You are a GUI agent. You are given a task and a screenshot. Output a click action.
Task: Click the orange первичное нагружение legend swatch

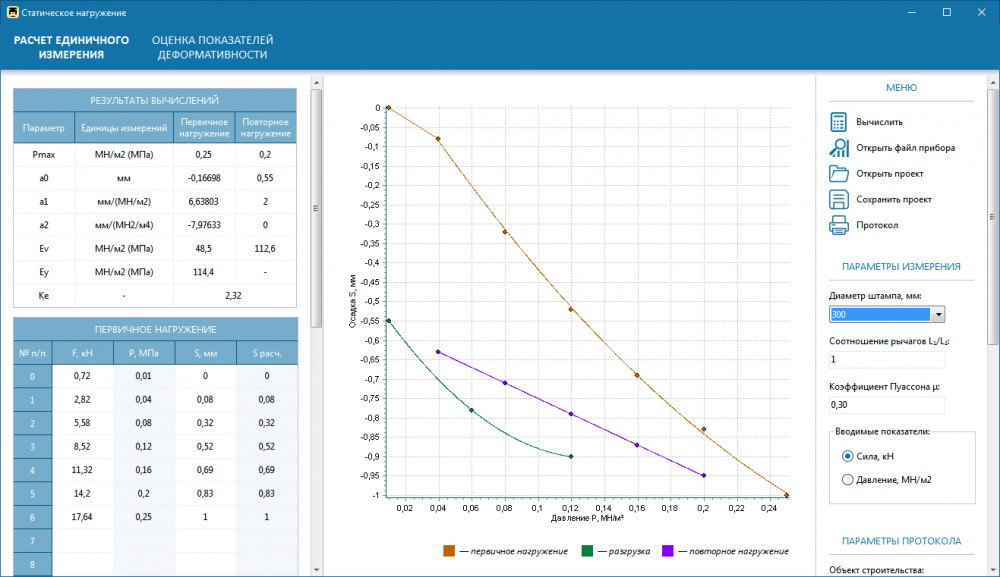pyautogui.click(x=450, y=551)
